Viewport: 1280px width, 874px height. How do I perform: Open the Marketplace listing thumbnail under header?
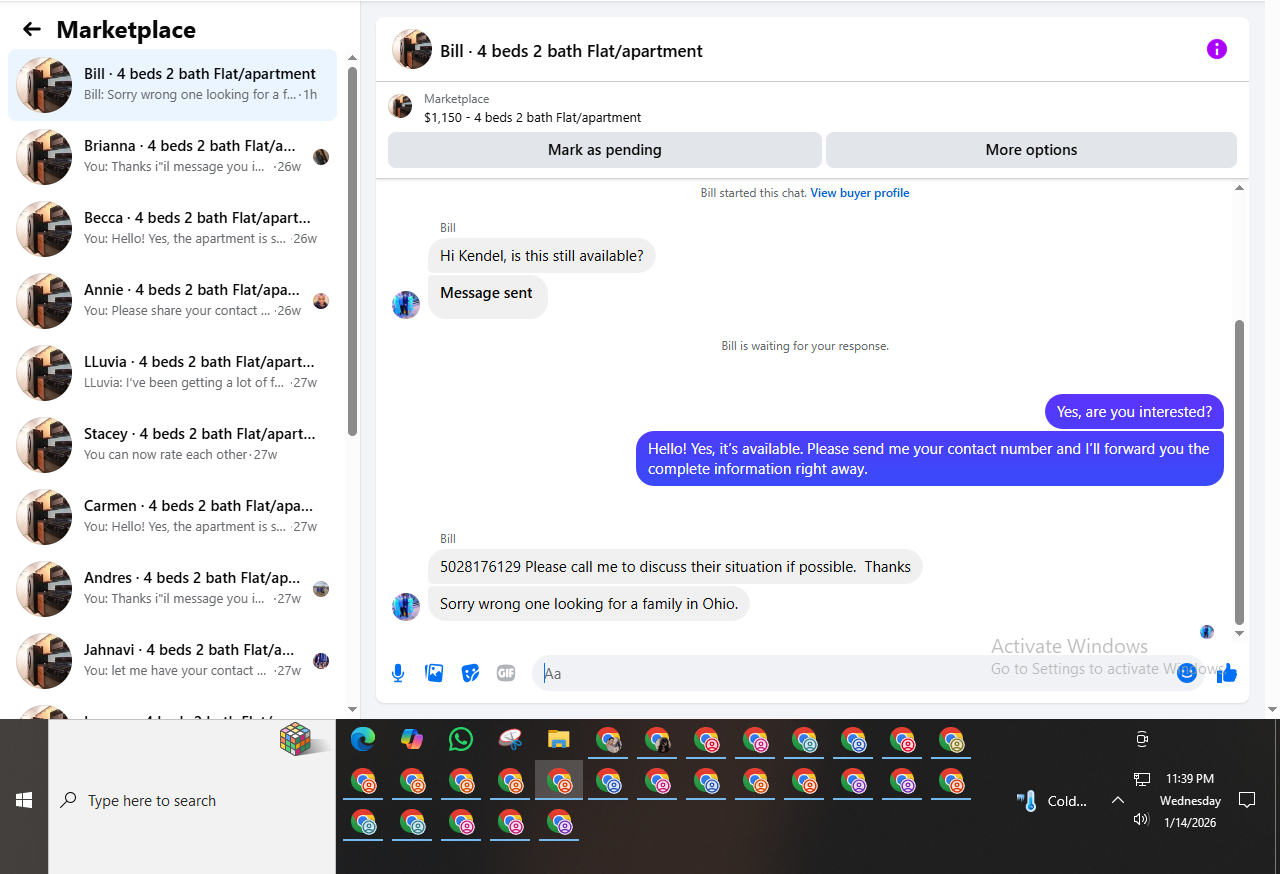[400, 106]
